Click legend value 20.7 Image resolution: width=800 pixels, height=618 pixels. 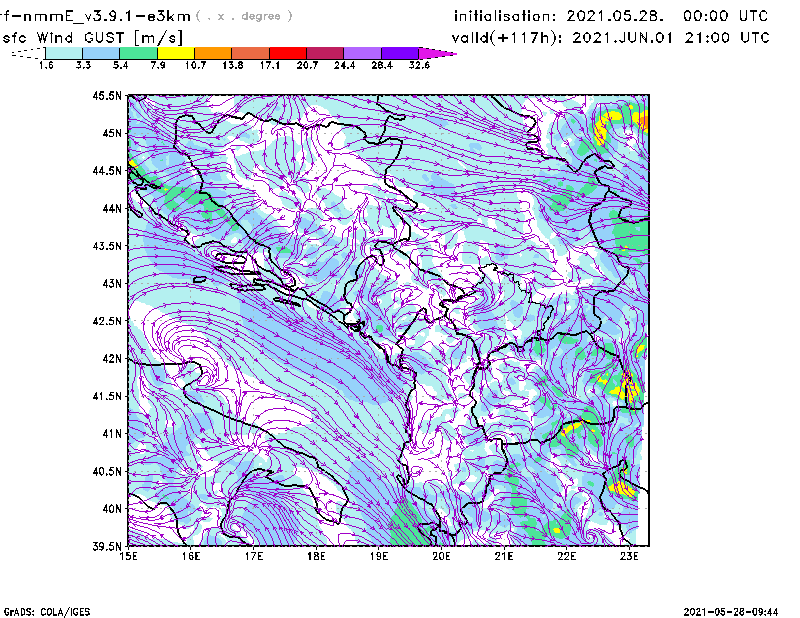tap(307, 65)
